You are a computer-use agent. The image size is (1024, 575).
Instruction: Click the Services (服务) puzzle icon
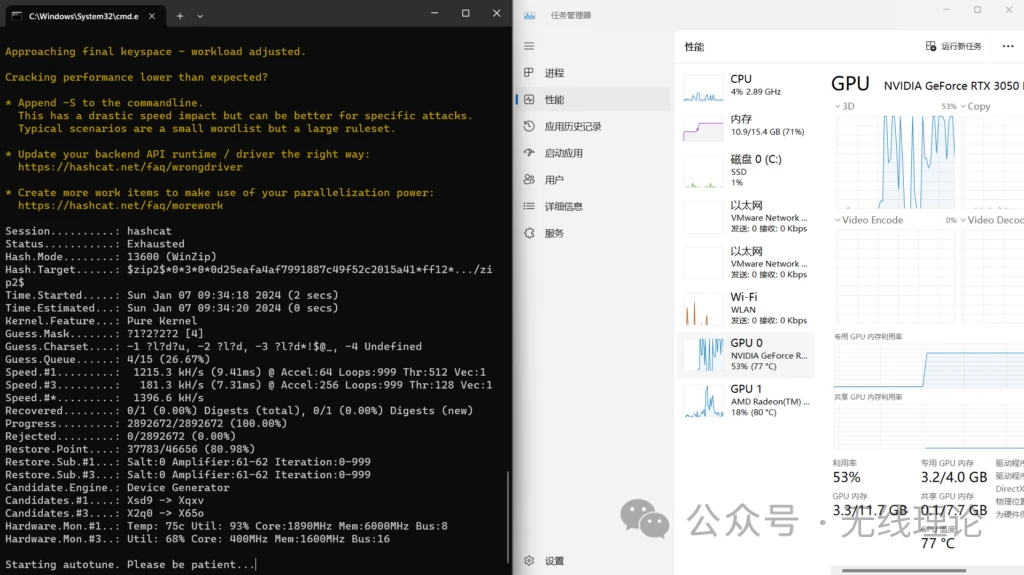pyautogui.click(x=529, y=233)
